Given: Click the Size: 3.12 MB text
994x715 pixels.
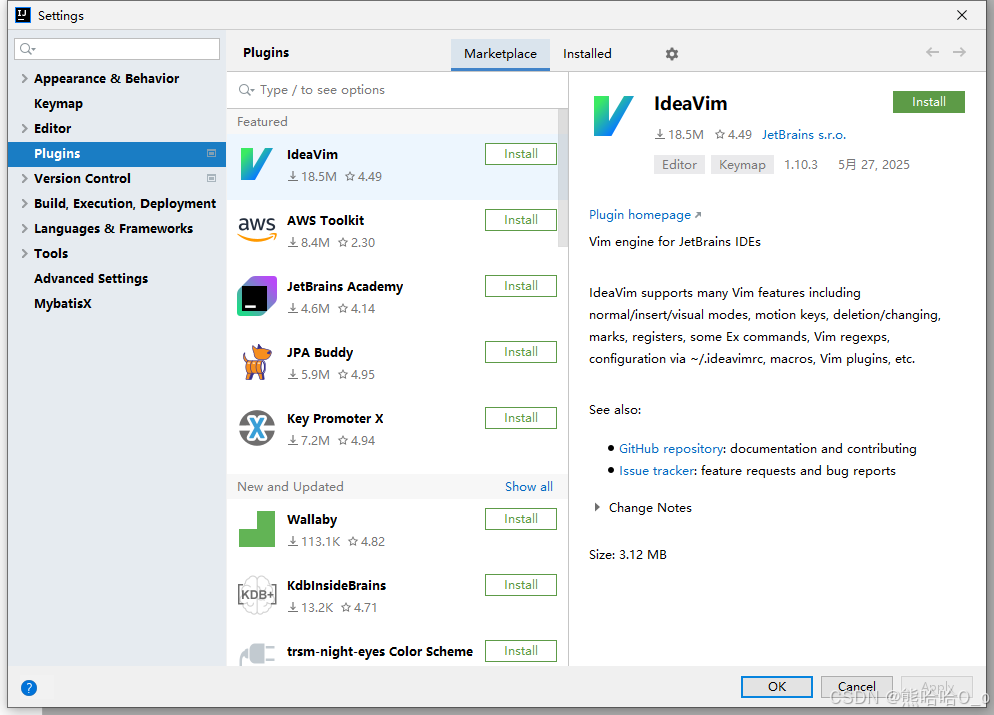Looking at the screenshot, I should 628,555.
